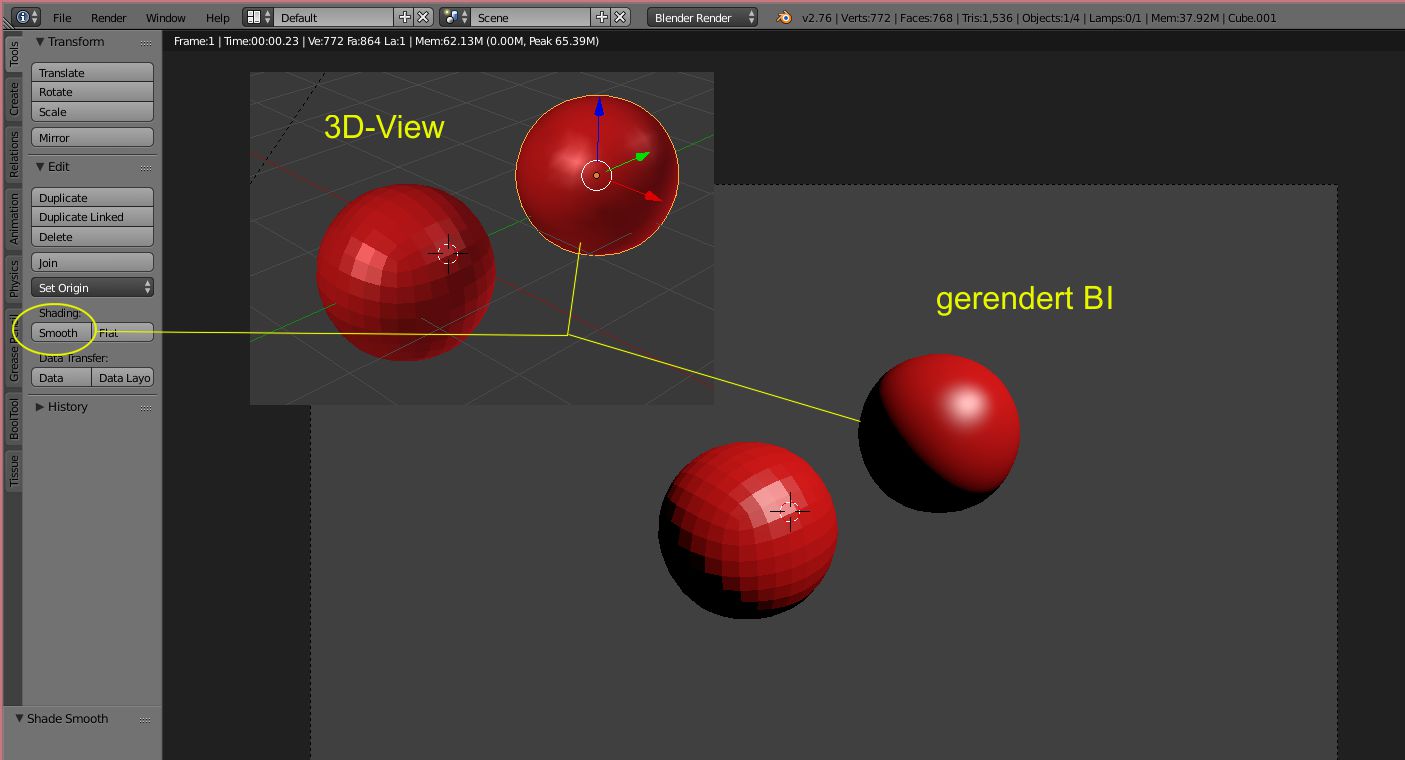Screen dimensions: 1405x760
Task: Collapse the Transform panel
Action: (x=40, y=42)
